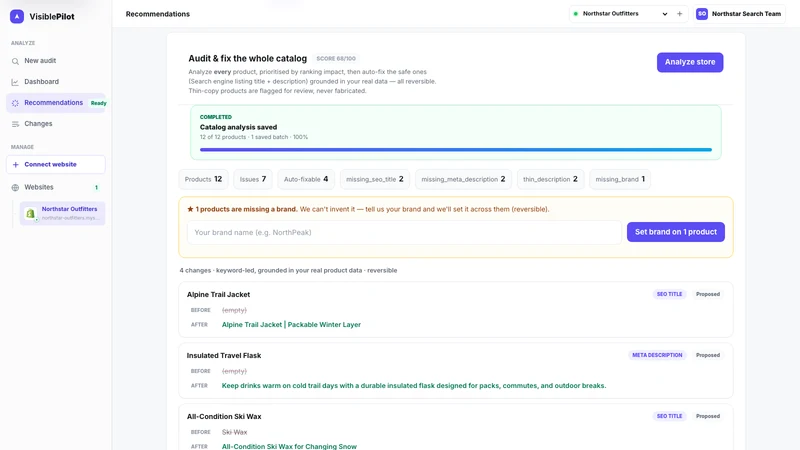The height and width of the screenshot is (450, 800).
Task: Click the Alpine Trail Jacket product title
Action: coord(218,294)
